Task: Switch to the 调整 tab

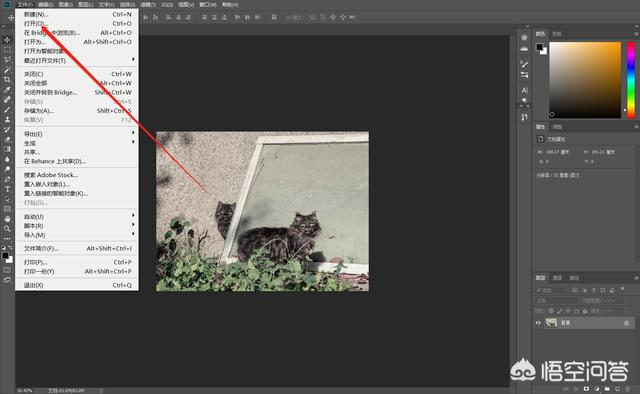Action: point(558,127)
